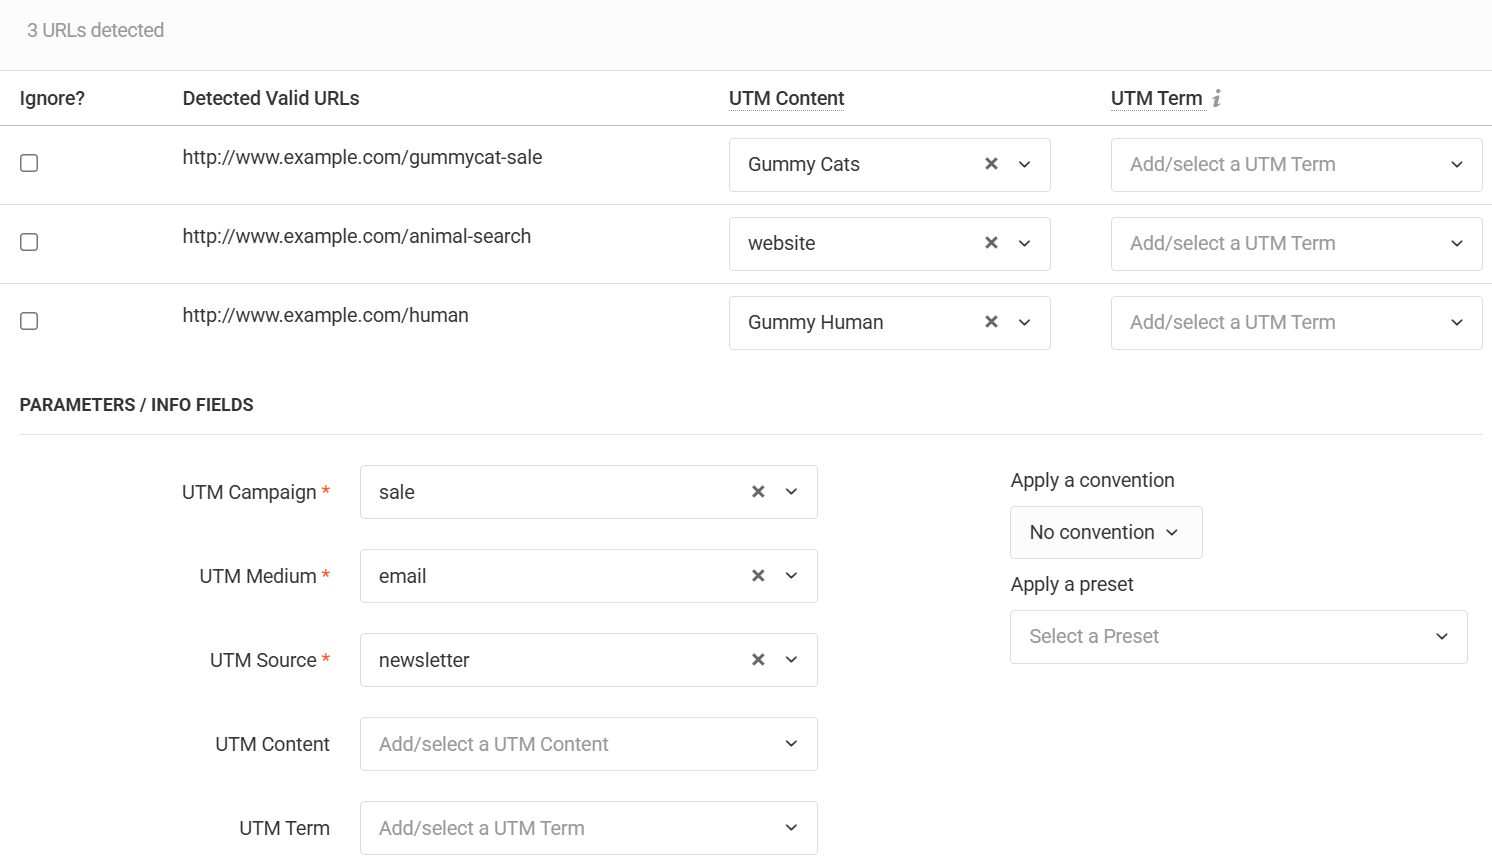
Task: Click the gummycat-sale URL text
Action: pos(362,157)
